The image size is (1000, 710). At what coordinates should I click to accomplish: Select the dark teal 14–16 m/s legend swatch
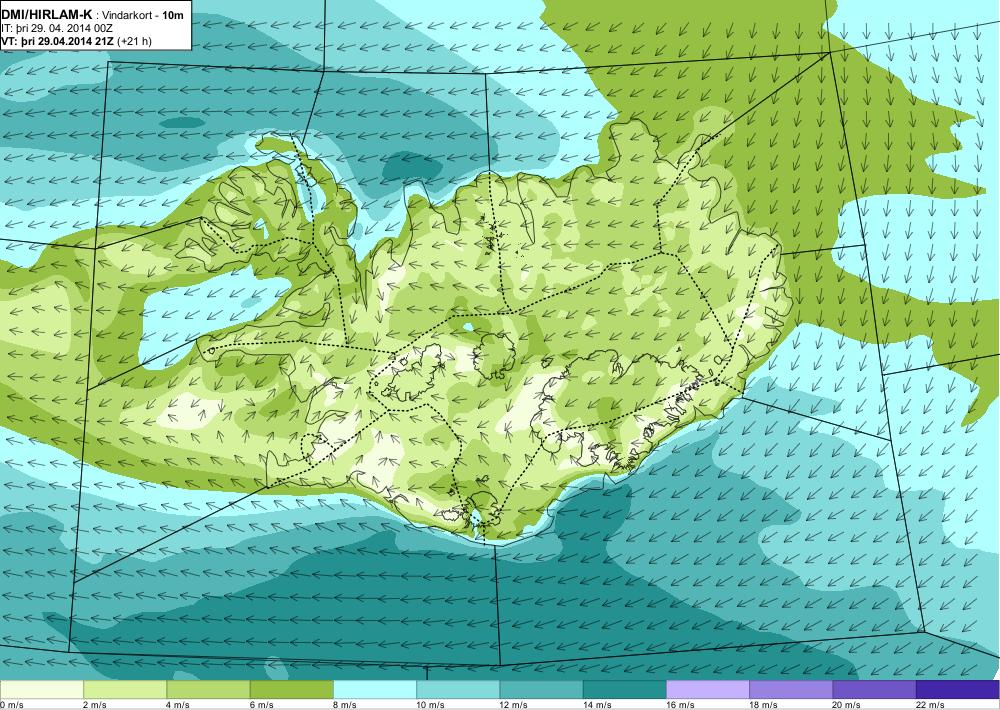[x=624, y=690]
